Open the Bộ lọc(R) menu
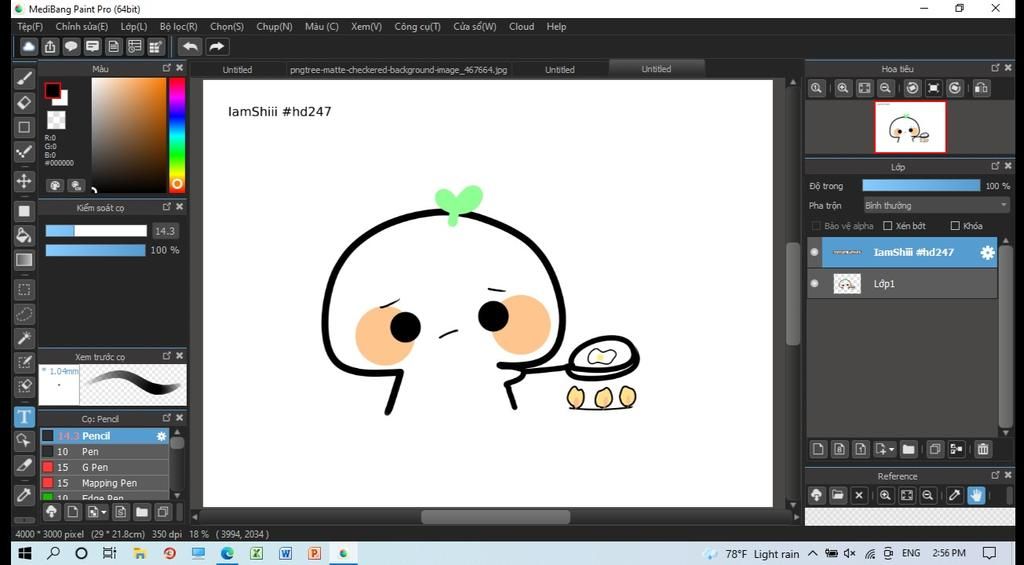The width and height of the screenshot is (1024, 565). pyautogui.click(x=178, y=27)
